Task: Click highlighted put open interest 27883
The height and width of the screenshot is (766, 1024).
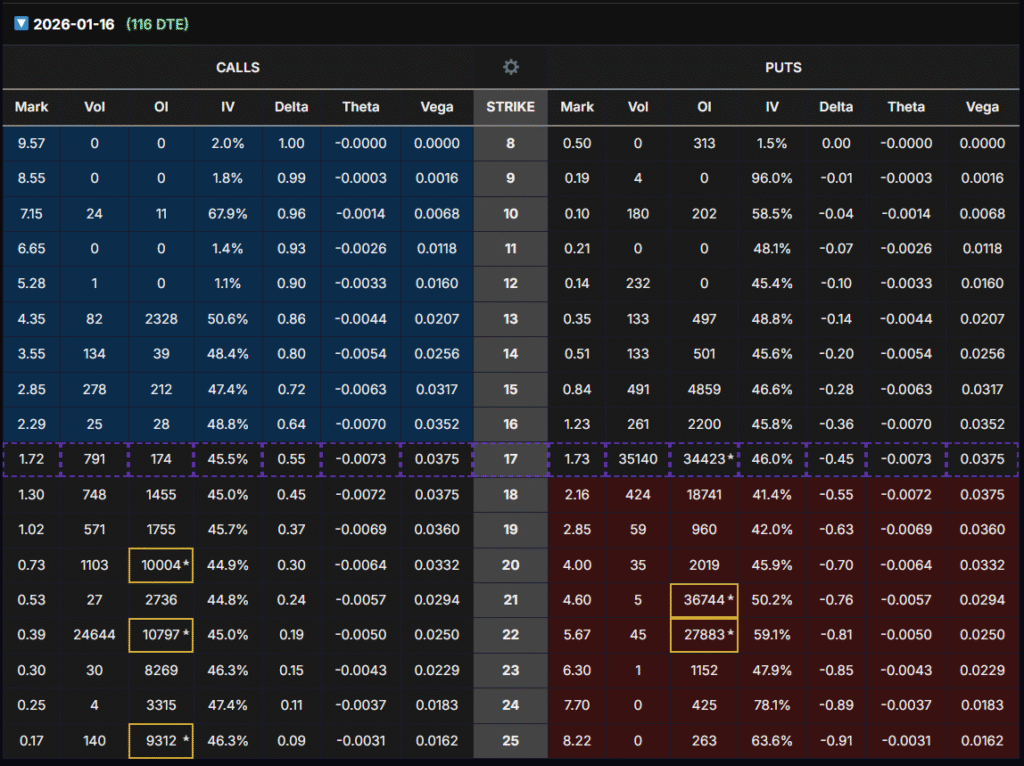Action: coord(704,636)
